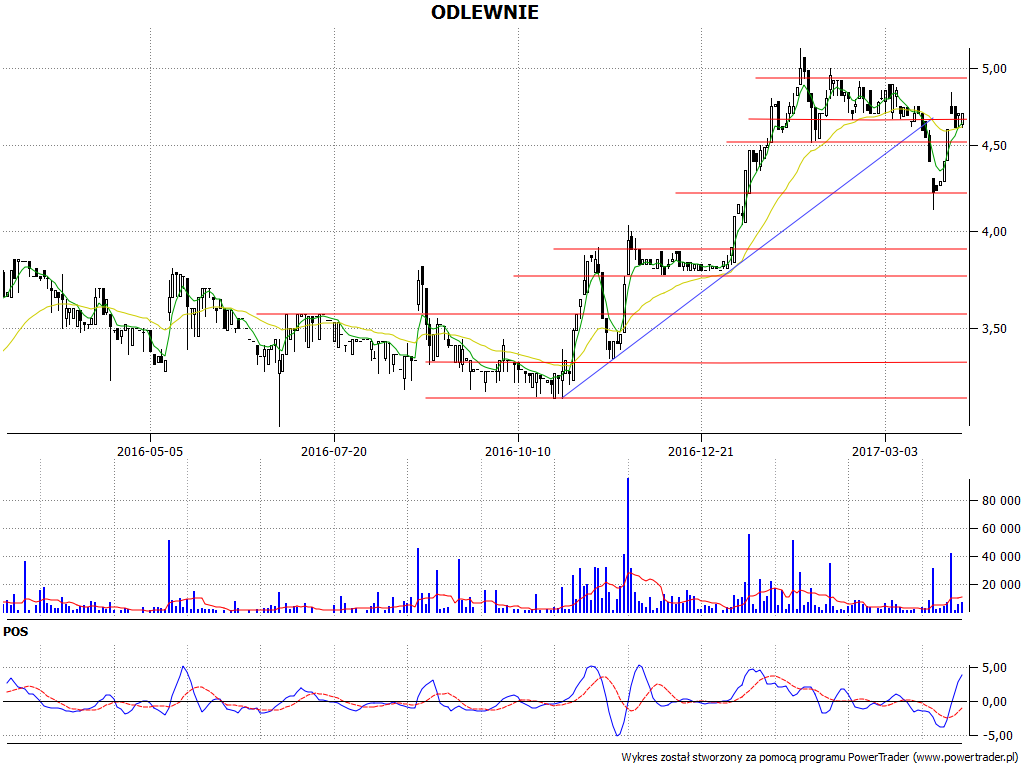Select the 2016-07-20 date label
This screenshot has width=1024, height=768.
[x=334, y=451]
